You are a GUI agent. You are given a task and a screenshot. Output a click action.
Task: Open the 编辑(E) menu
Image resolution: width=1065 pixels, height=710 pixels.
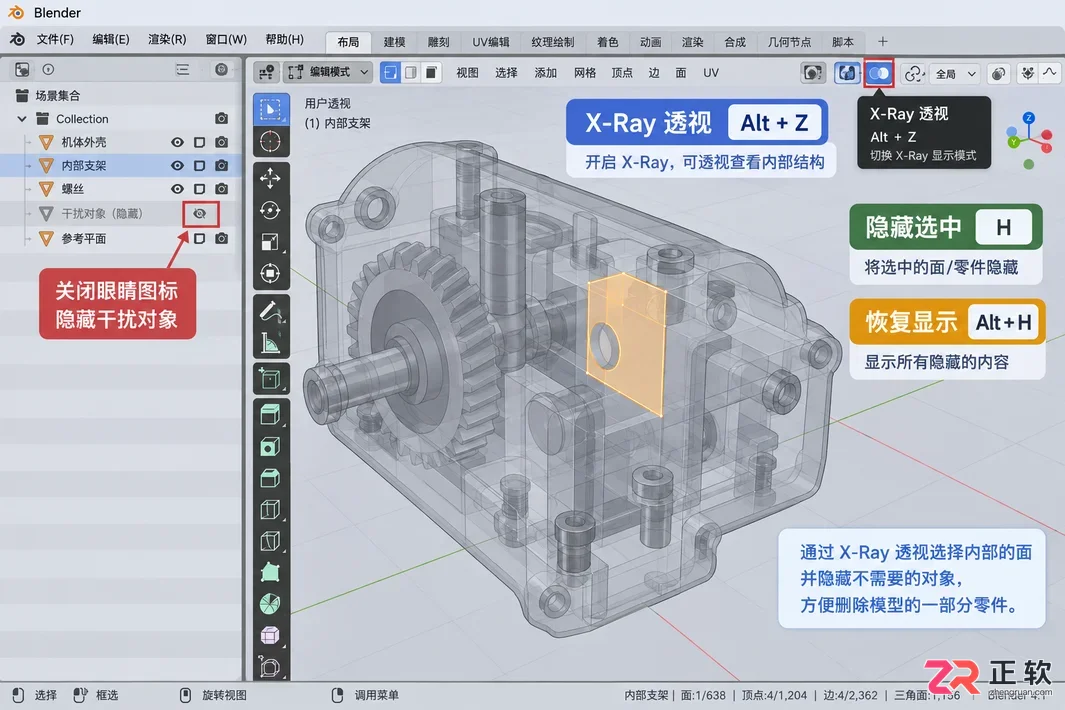tap(111, 39)
